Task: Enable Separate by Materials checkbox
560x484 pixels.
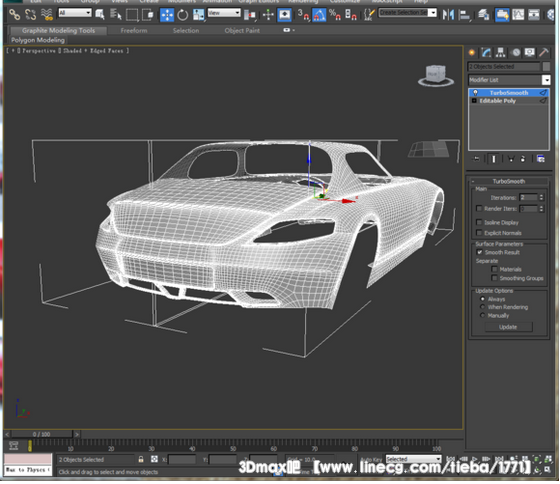Action: tap(494, 269)
